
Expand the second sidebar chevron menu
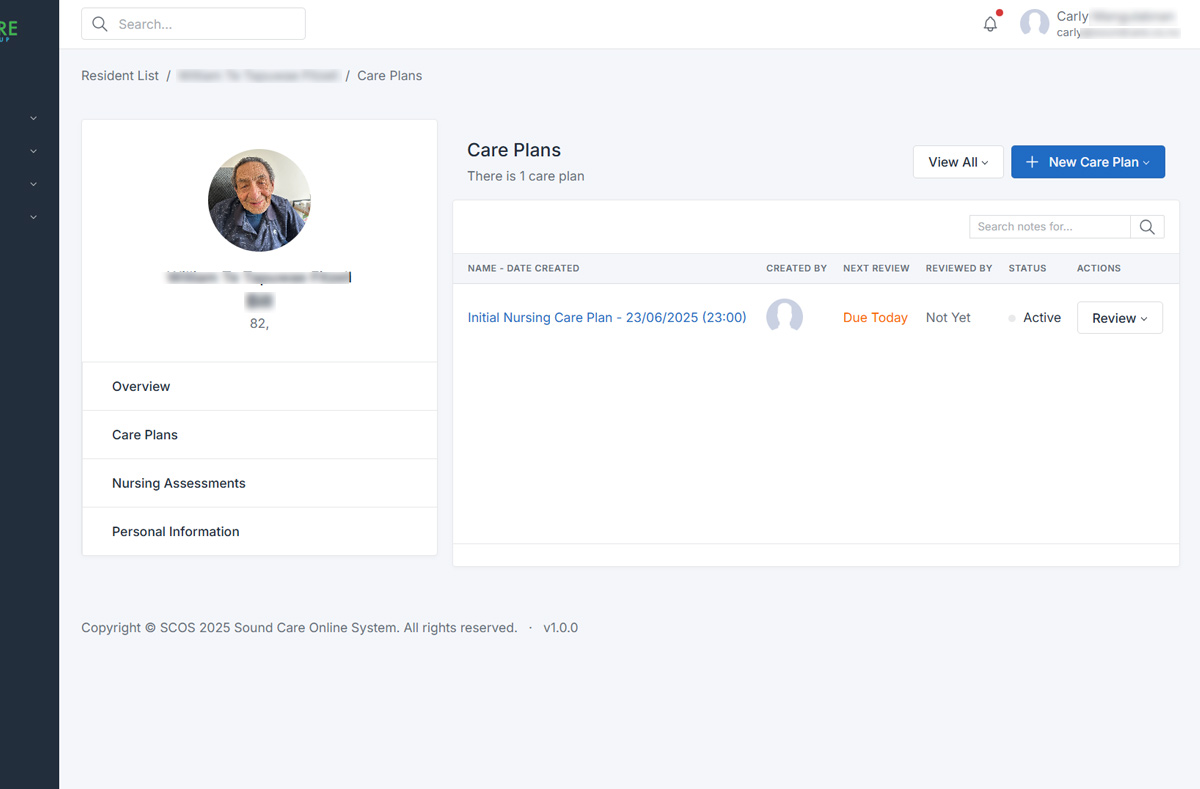(33, 151)
